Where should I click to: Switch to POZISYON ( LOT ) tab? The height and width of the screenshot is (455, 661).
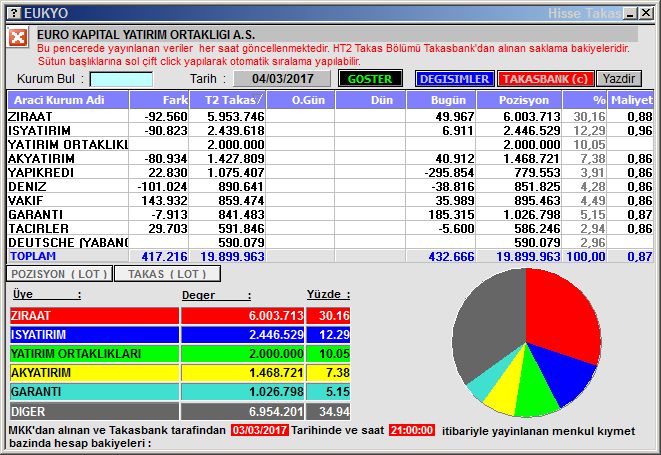point(59,274)
